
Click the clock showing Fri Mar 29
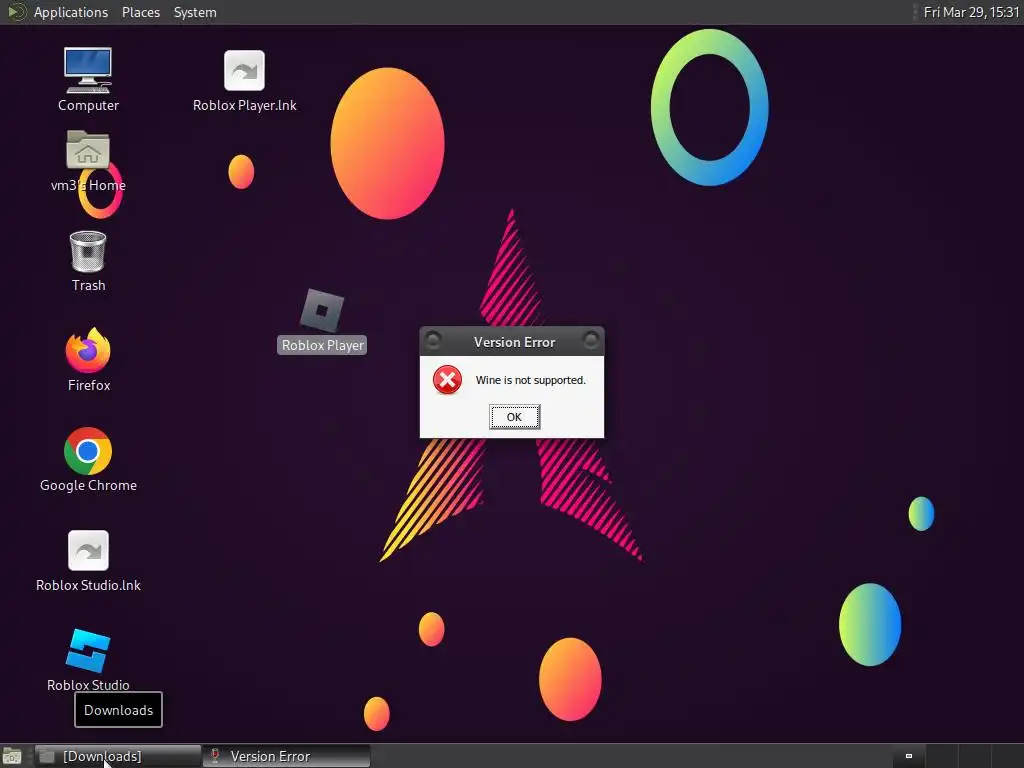point(971,12)
